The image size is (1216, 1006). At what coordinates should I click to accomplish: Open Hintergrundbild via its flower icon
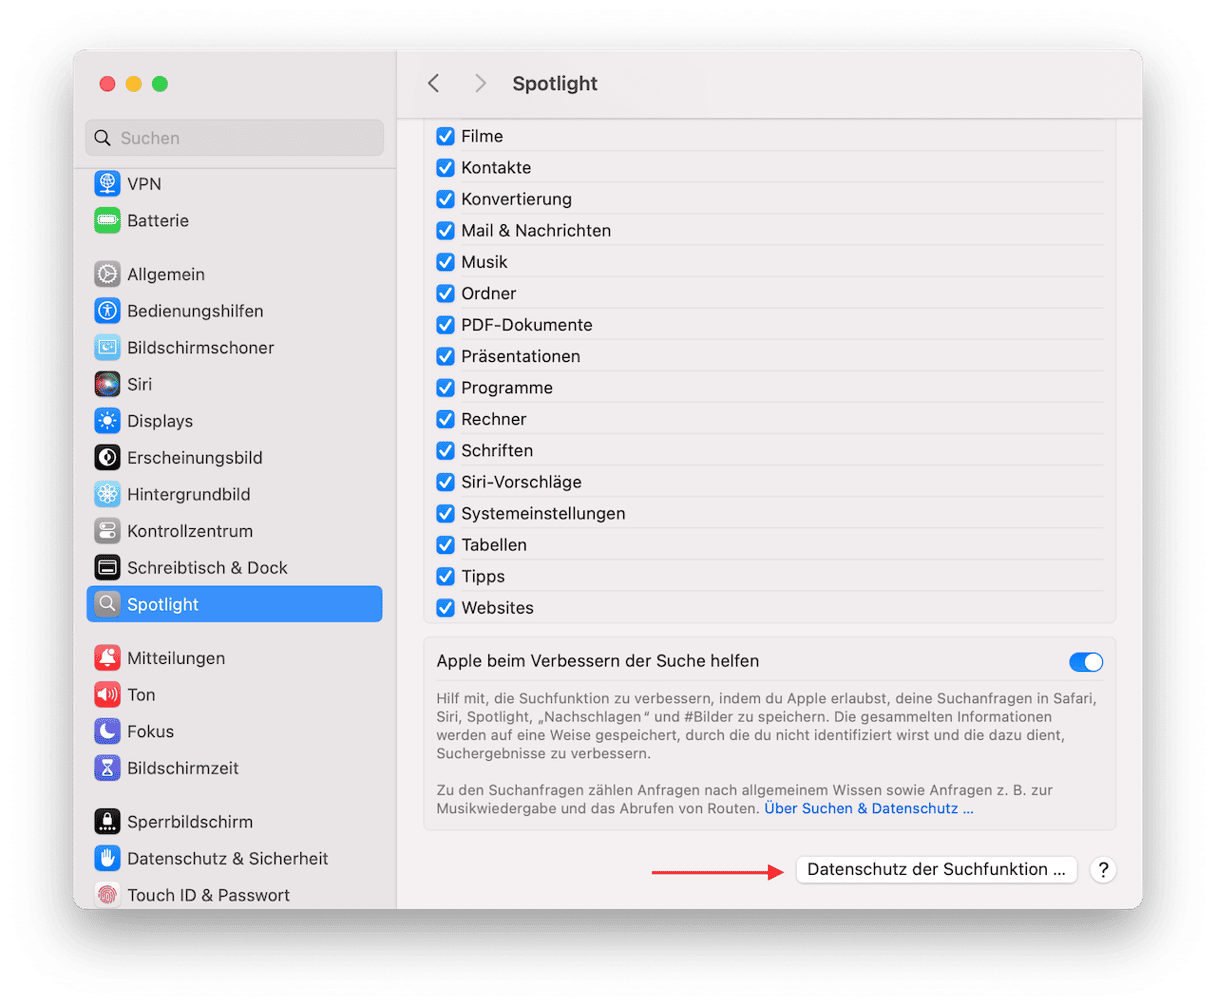[107, 494]
